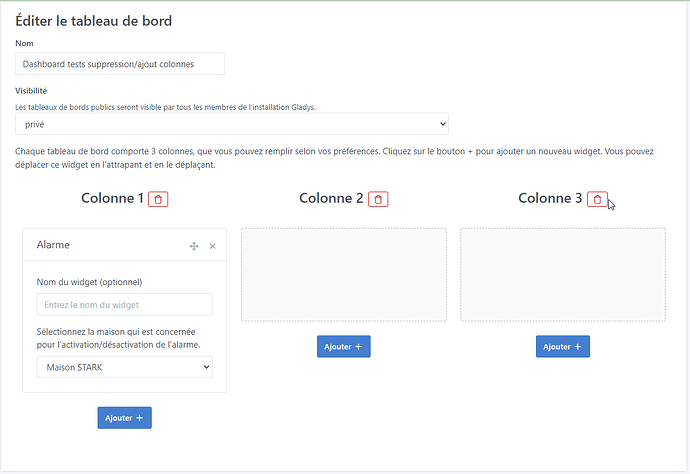This screenshot has width=690, height=474.
Task: Close the Alarme widget with the X
Action: pyautogui.click(x=212, y=245)
